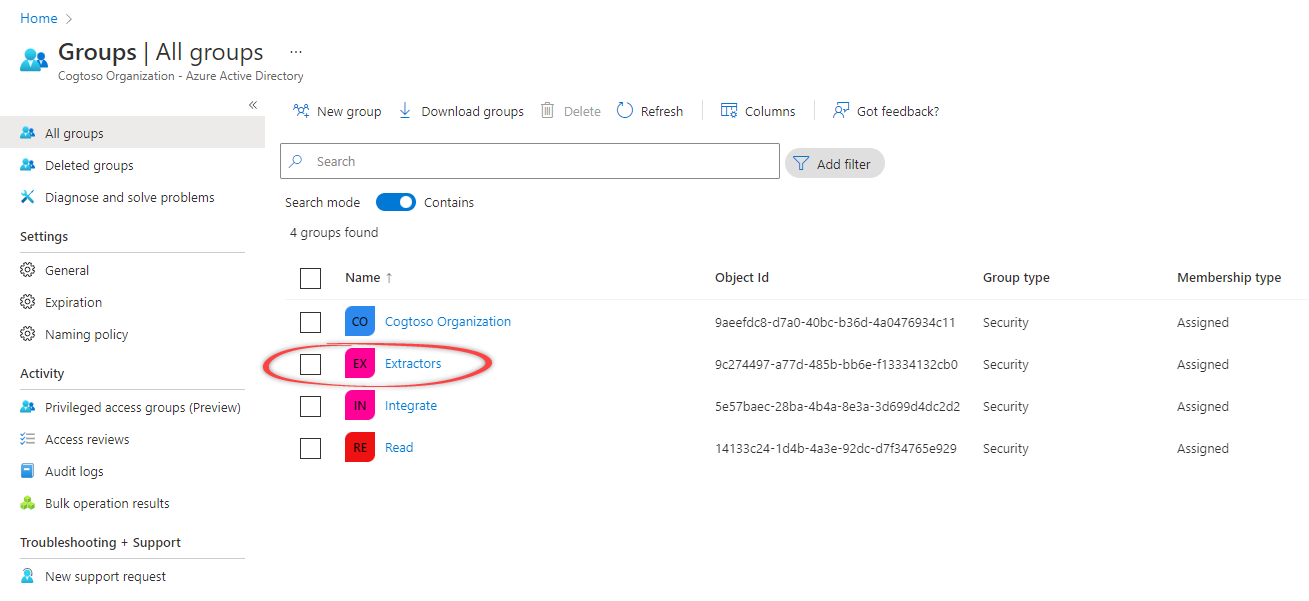This screenshot has width=1309, height=601.
Task: Sort groups by Name column
Action: coord(363,278)
